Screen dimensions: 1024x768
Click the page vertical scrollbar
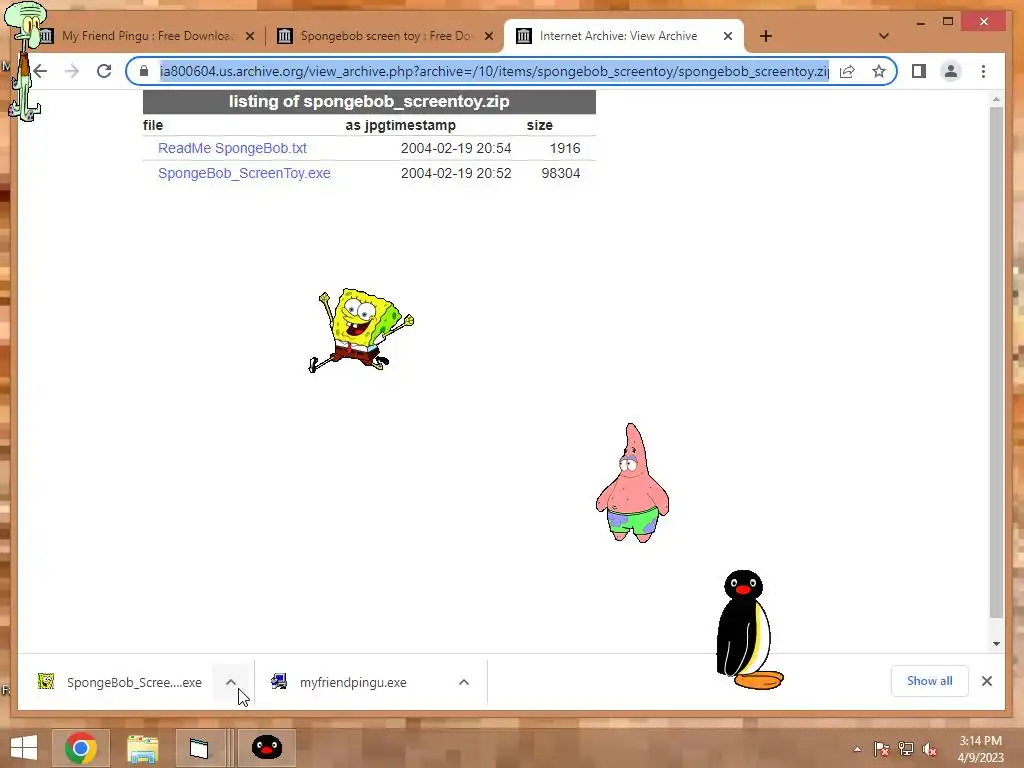coord(996,362)
